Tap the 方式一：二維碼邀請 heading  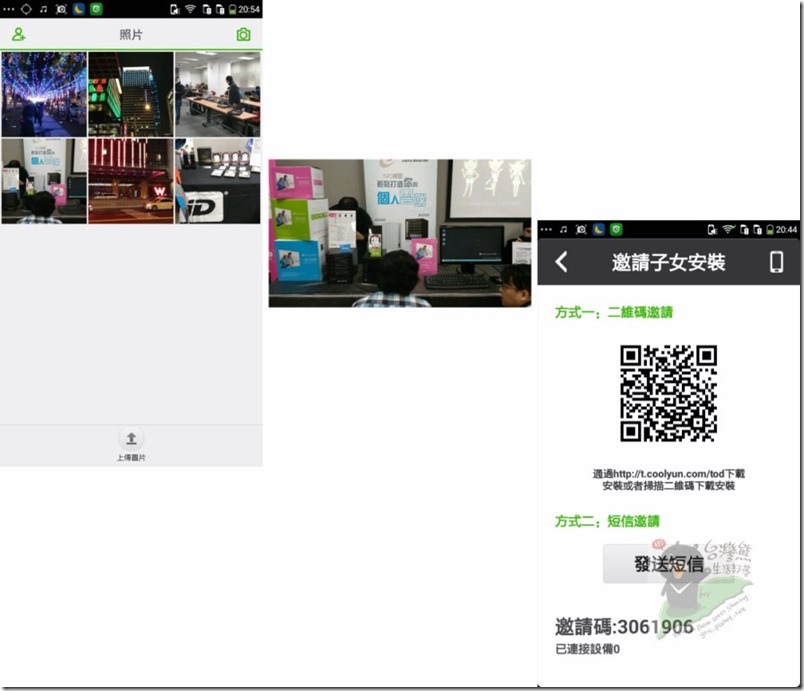pyautogui.click(x=614, y=312)
